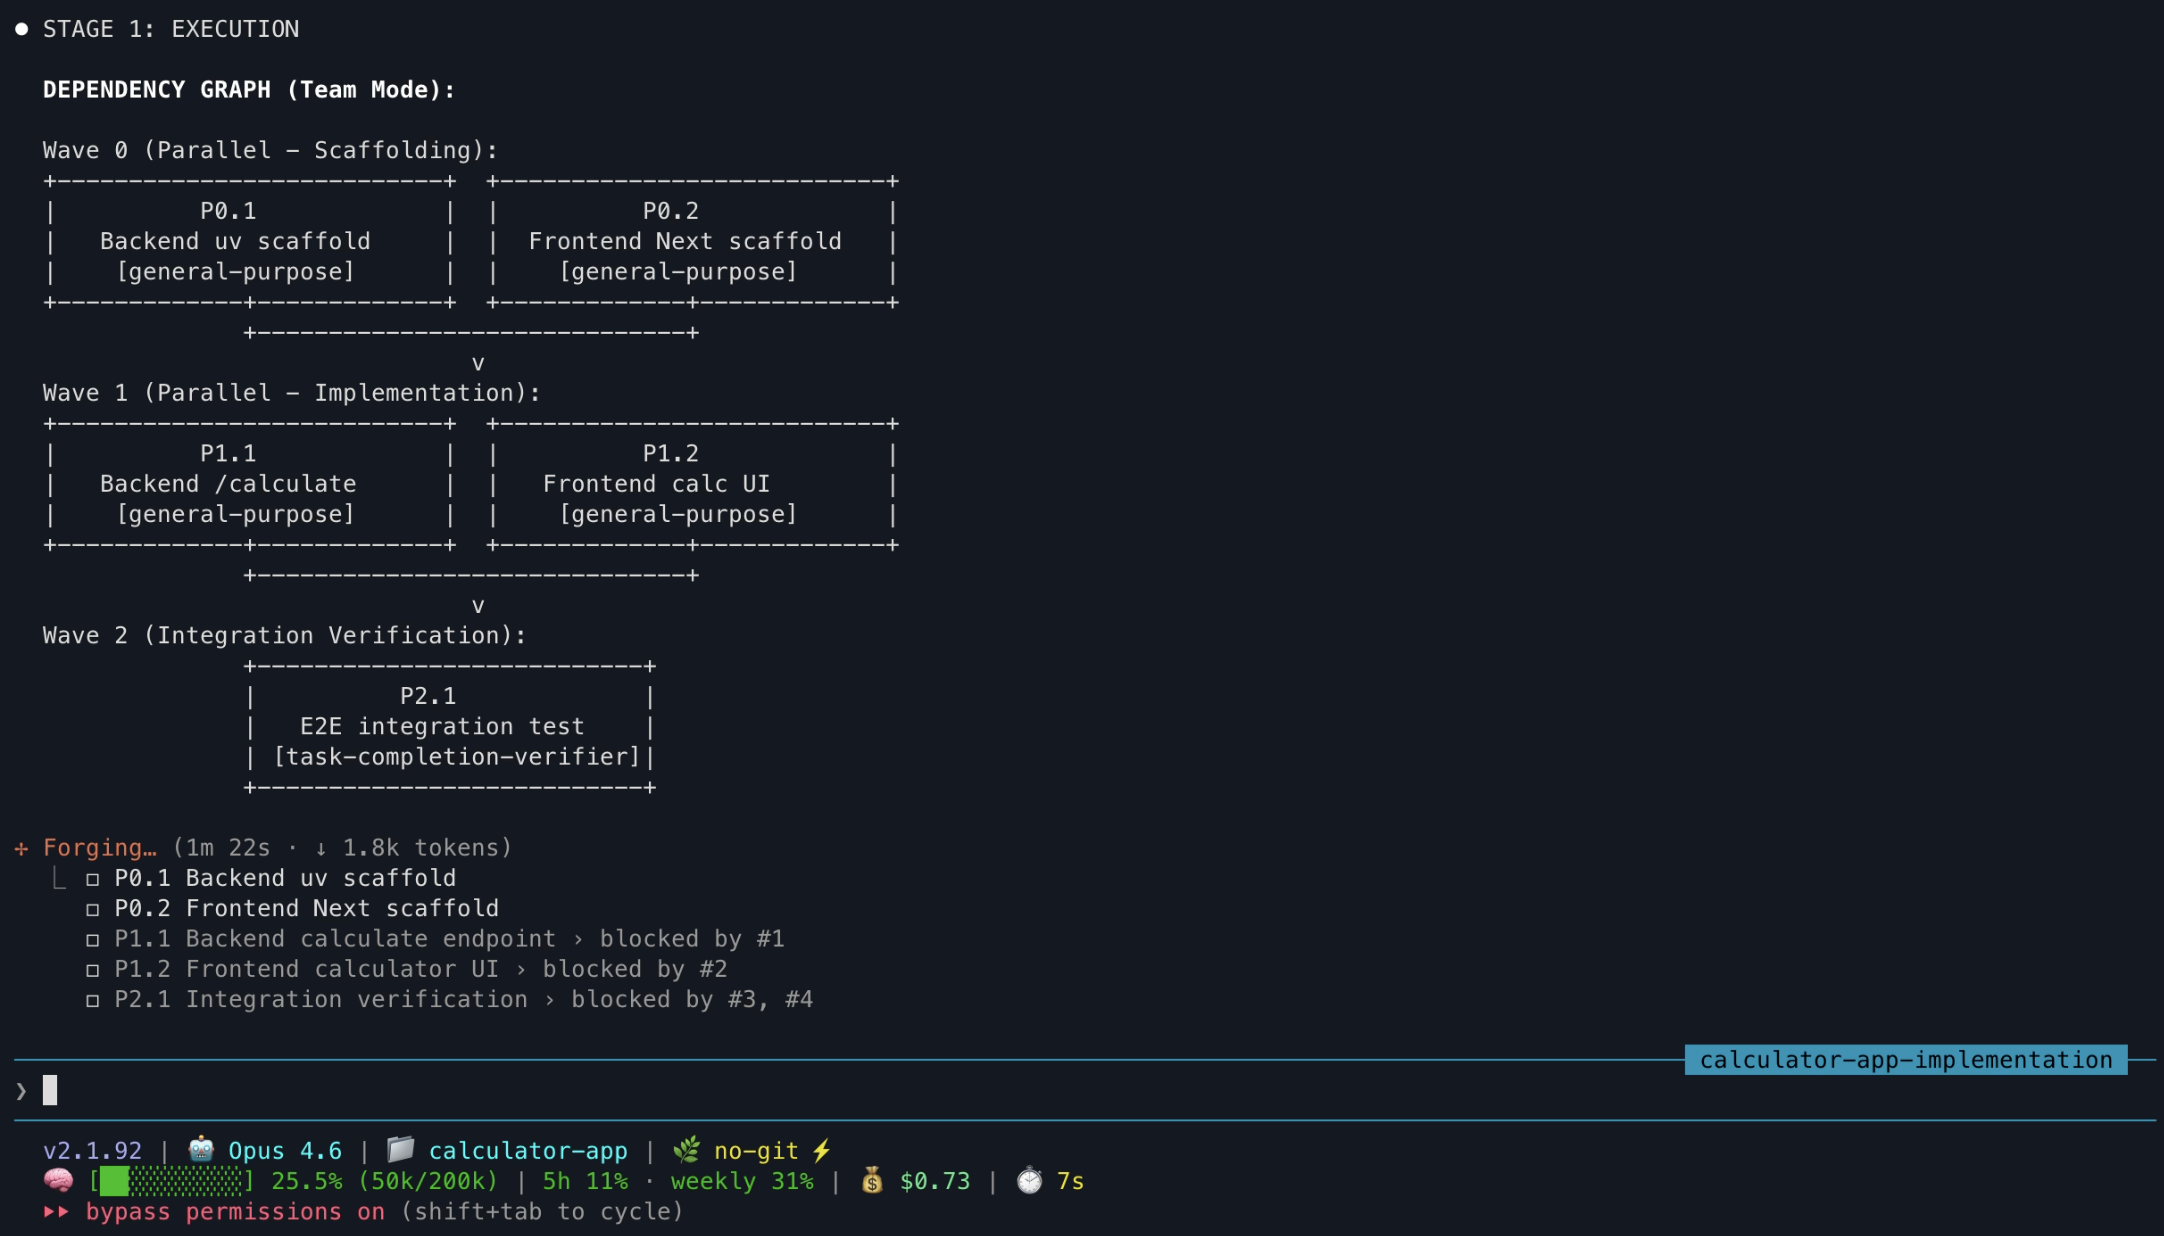
Task: Click the P2.1 label in the graph box
Action: 428,696
